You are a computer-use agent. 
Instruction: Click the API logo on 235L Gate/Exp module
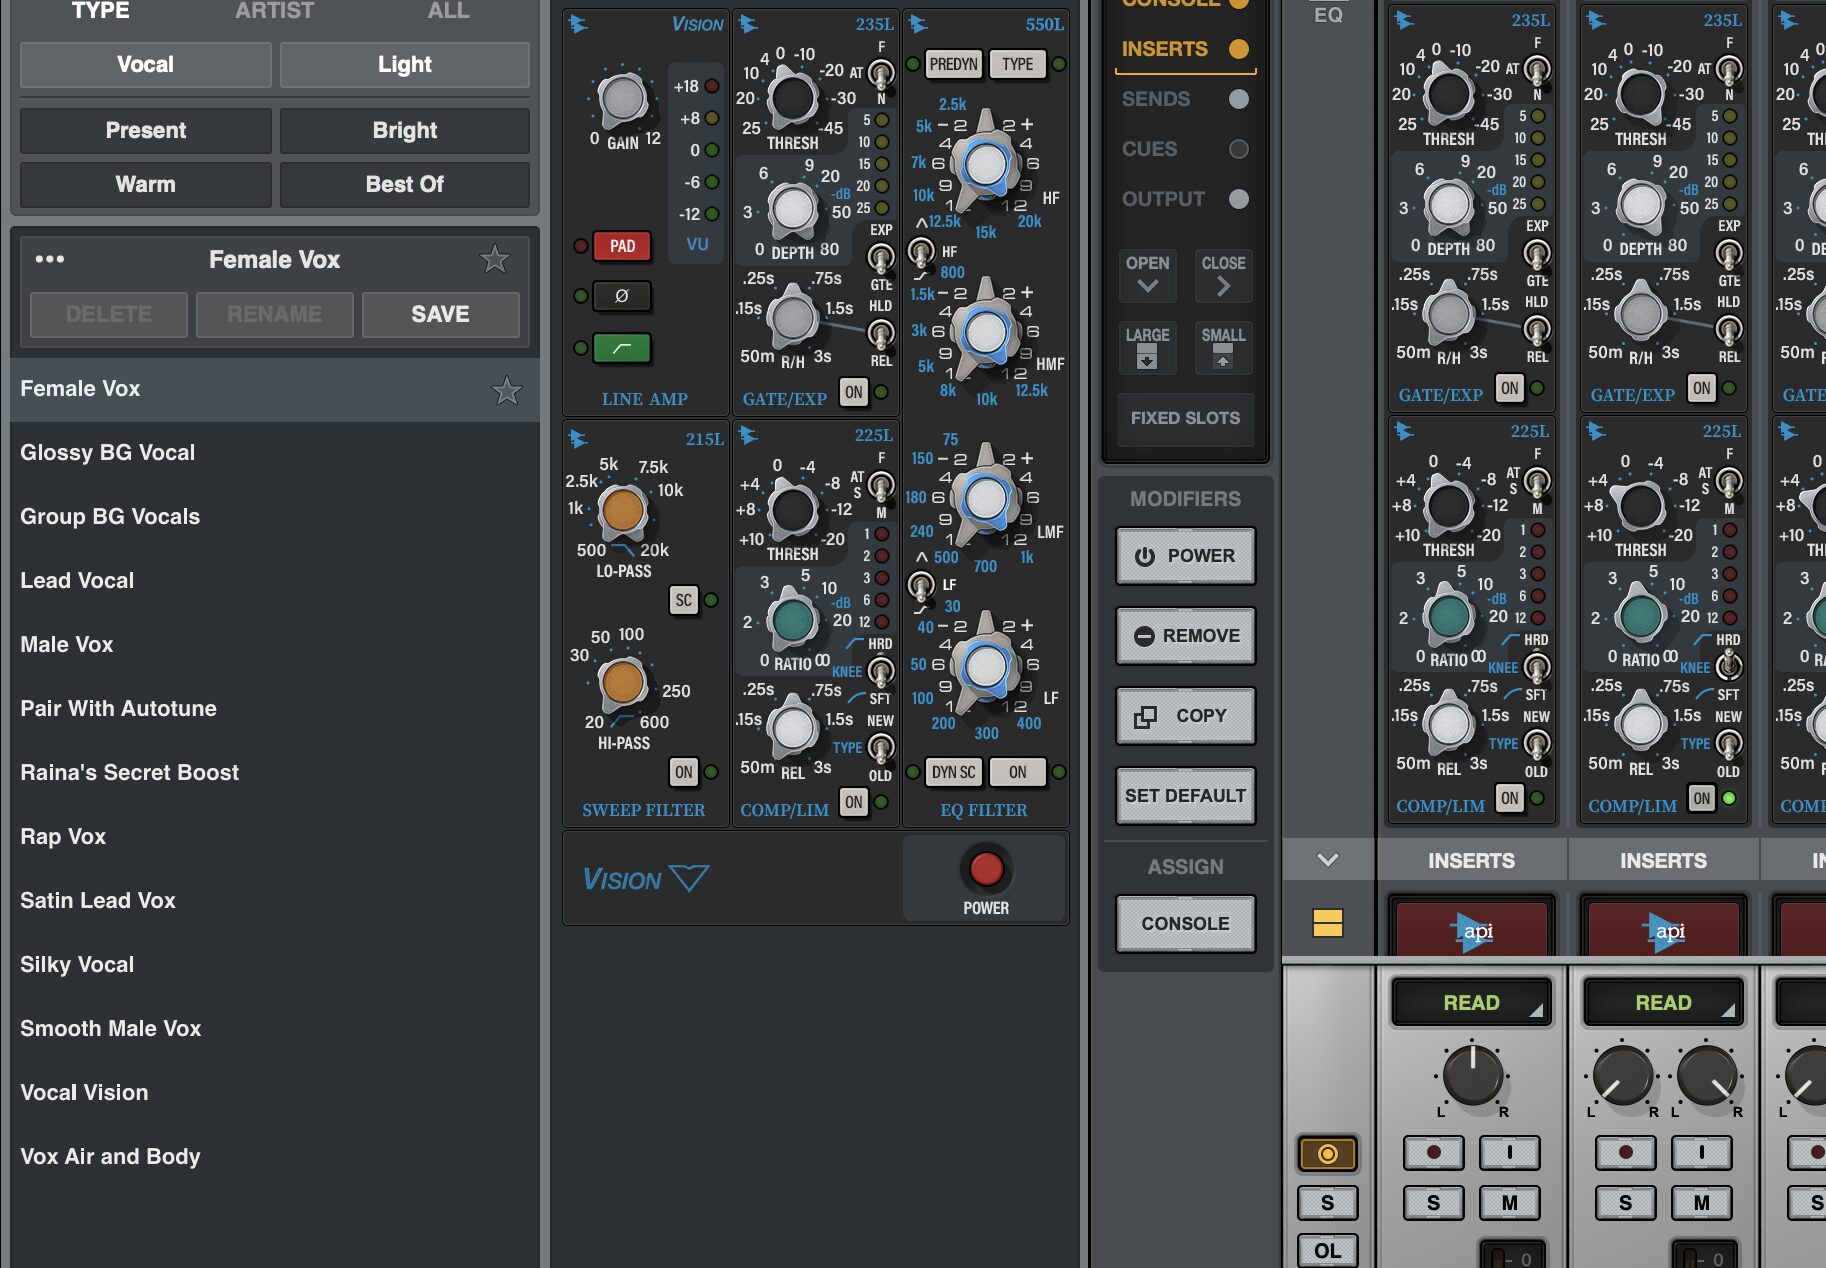coord(747,24)
